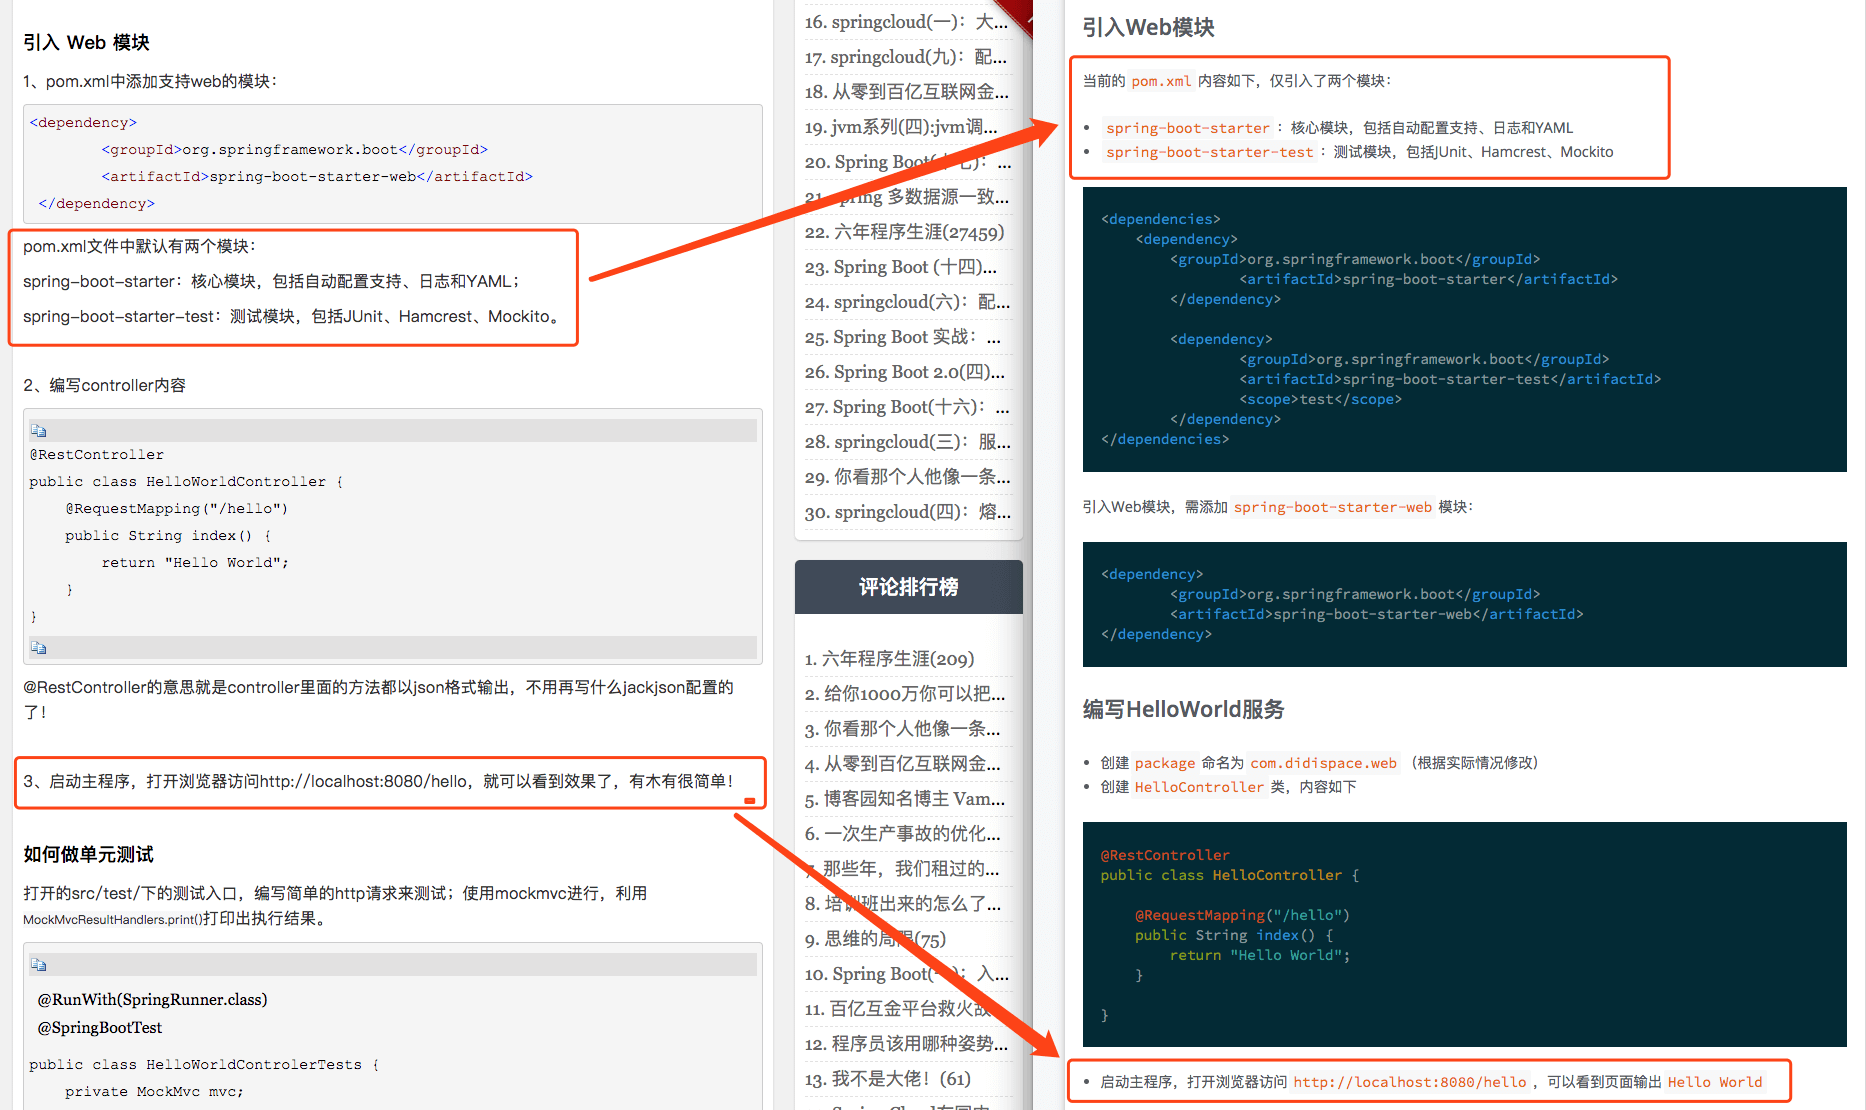Open comment-ranked post 4 从零到百亿互联网金
This screenshot has height=1110, width=1866.
pyautogui.click(x=902, y=764)
